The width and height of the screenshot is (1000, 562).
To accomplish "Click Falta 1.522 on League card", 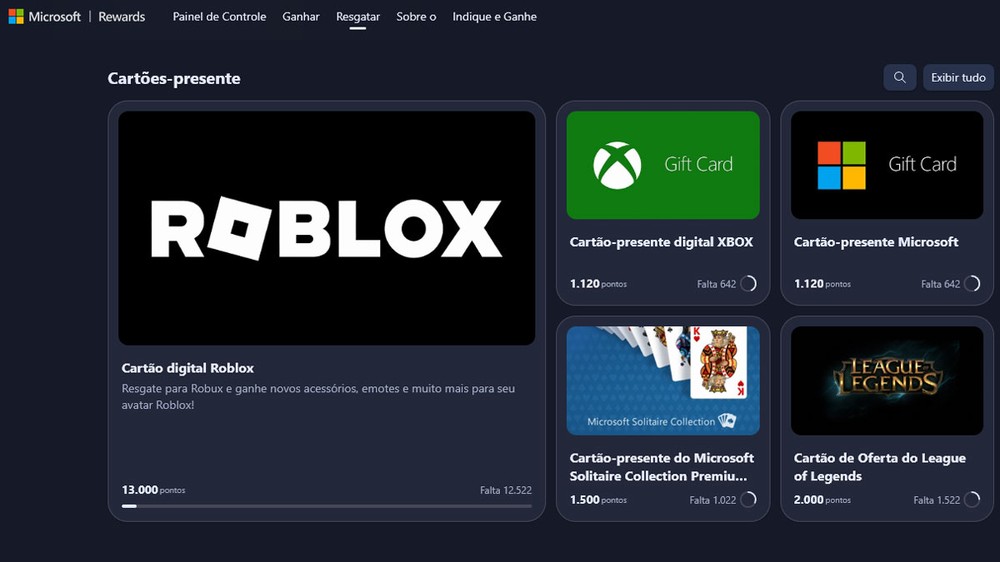I will coord(936,500).
